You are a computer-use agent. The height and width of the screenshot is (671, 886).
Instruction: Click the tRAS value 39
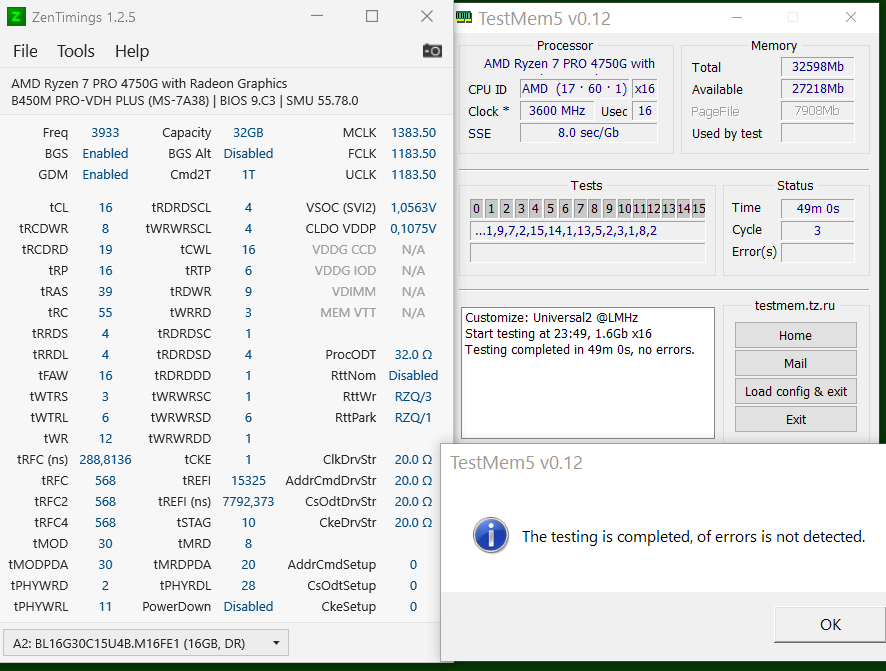(x=105, y=291)
